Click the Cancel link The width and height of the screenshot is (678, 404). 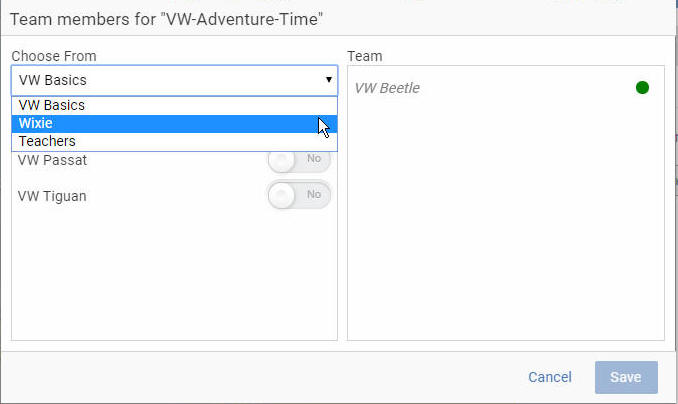[550, 377]
